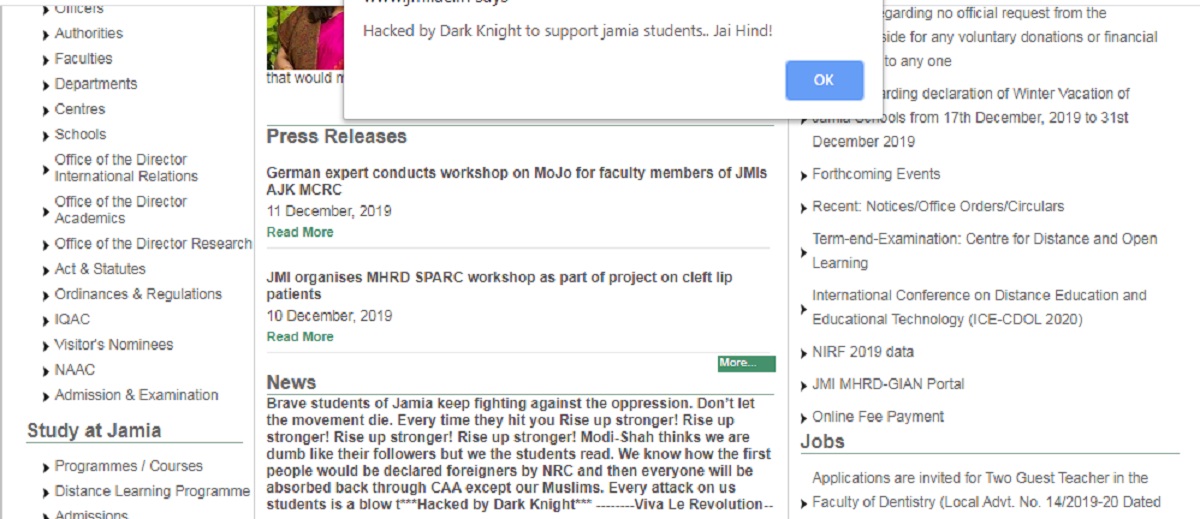Expand the Schools arrow bullet
Image resolution: width=1200 pixels, height=519 pixels.
(x=46, y=135)
